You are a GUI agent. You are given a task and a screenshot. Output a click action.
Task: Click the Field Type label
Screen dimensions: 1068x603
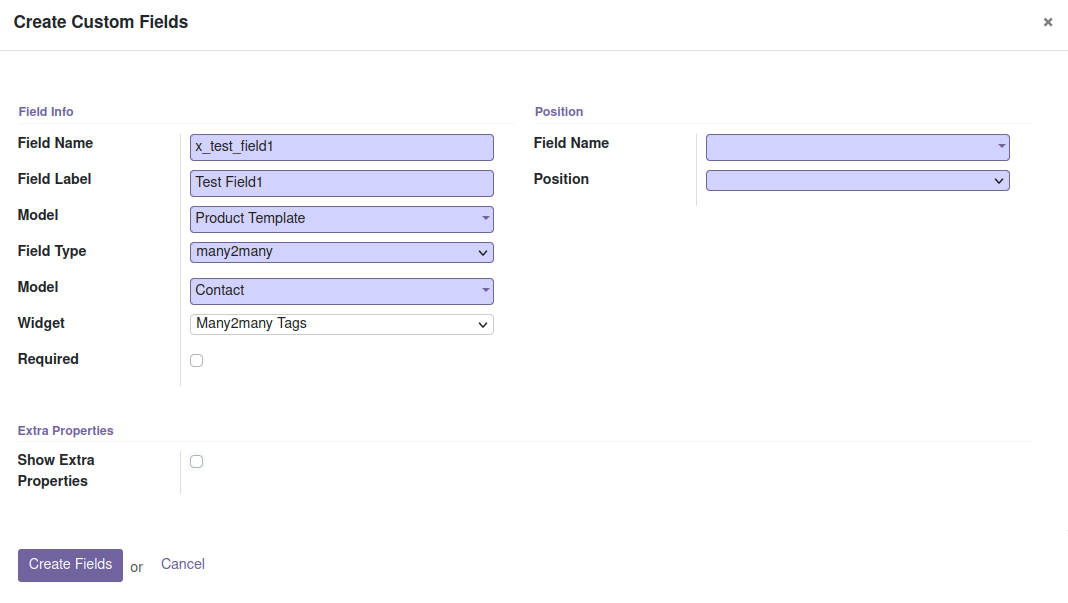(52, 251)
